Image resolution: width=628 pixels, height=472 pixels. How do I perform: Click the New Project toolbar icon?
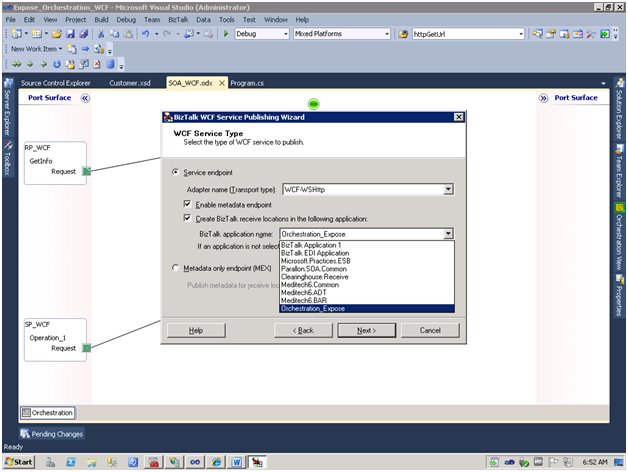(16, 34)
